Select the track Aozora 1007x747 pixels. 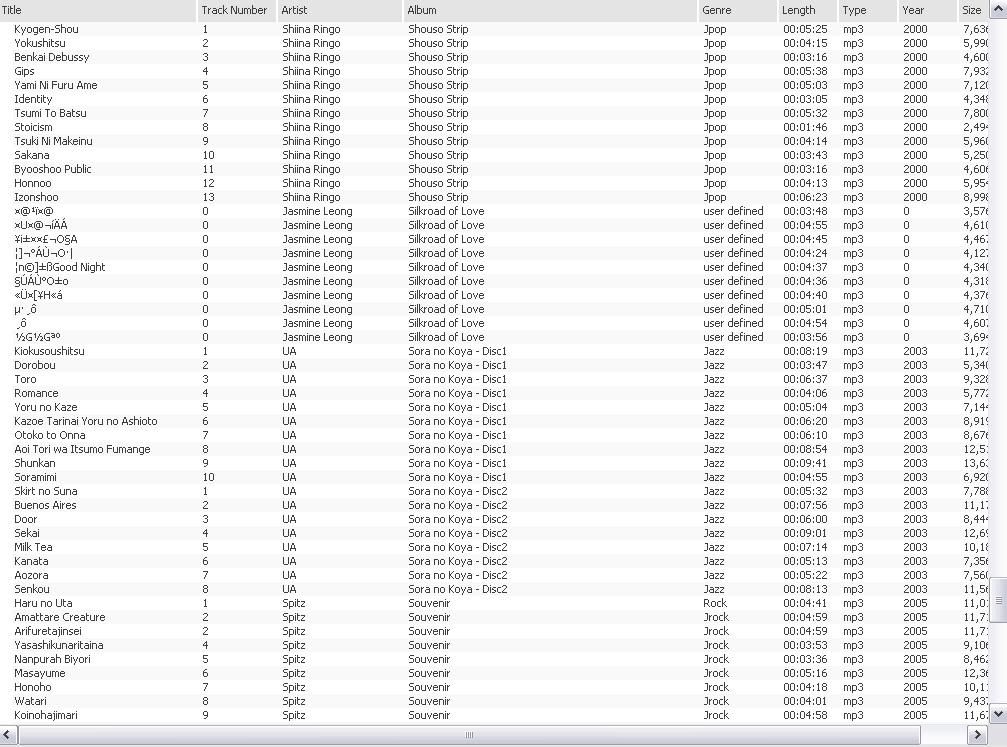tap(31, 576)
